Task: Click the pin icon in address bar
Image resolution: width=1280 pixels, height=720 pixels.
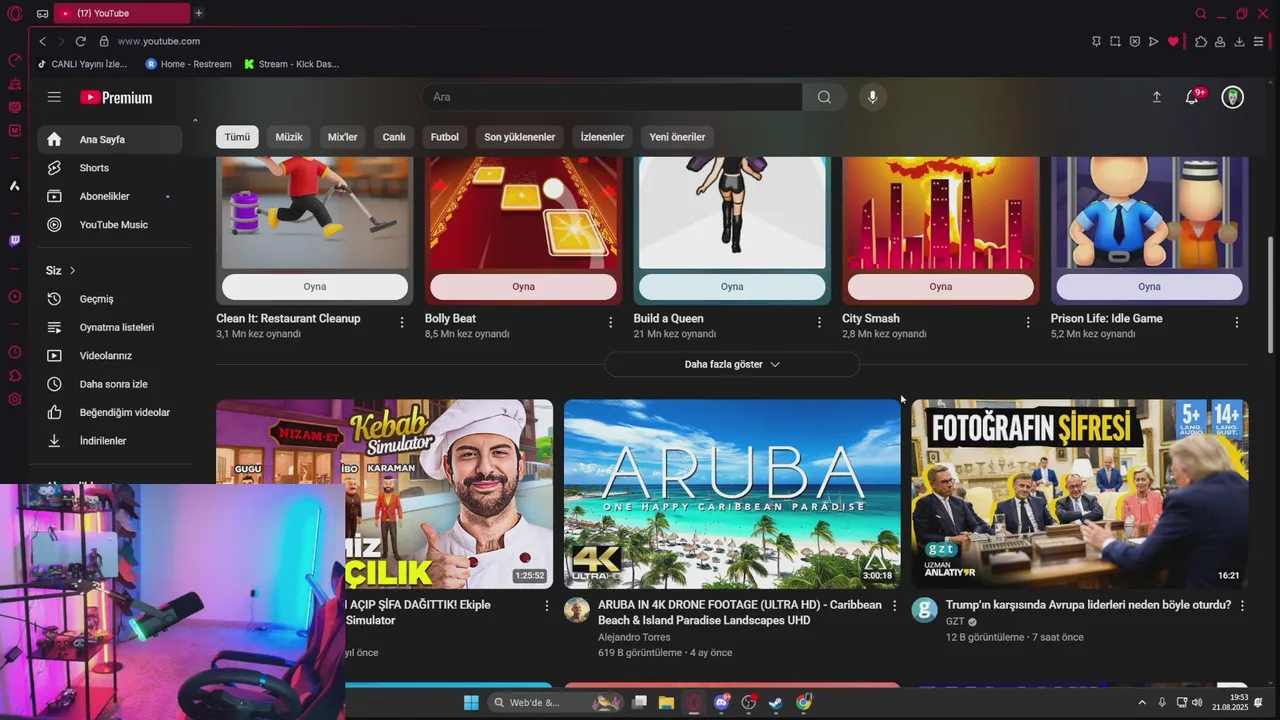Action: 1096,41
